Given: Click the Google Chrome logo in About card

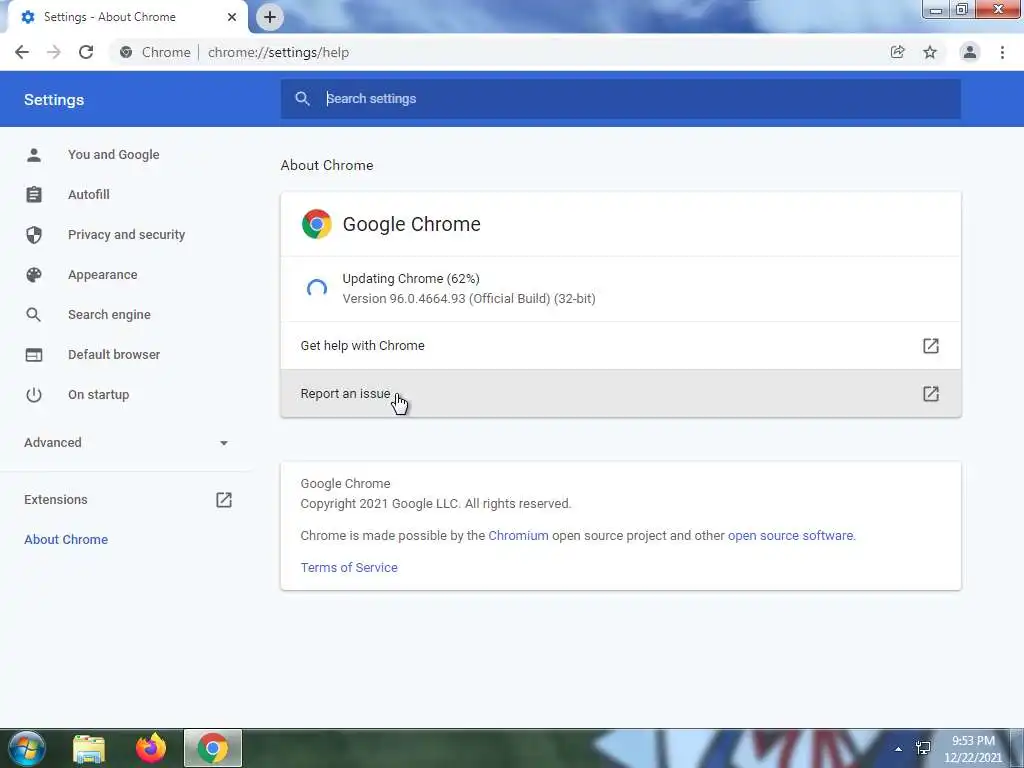Looking at the screenshot, I should pyautogui.click(x=317, y=224).
